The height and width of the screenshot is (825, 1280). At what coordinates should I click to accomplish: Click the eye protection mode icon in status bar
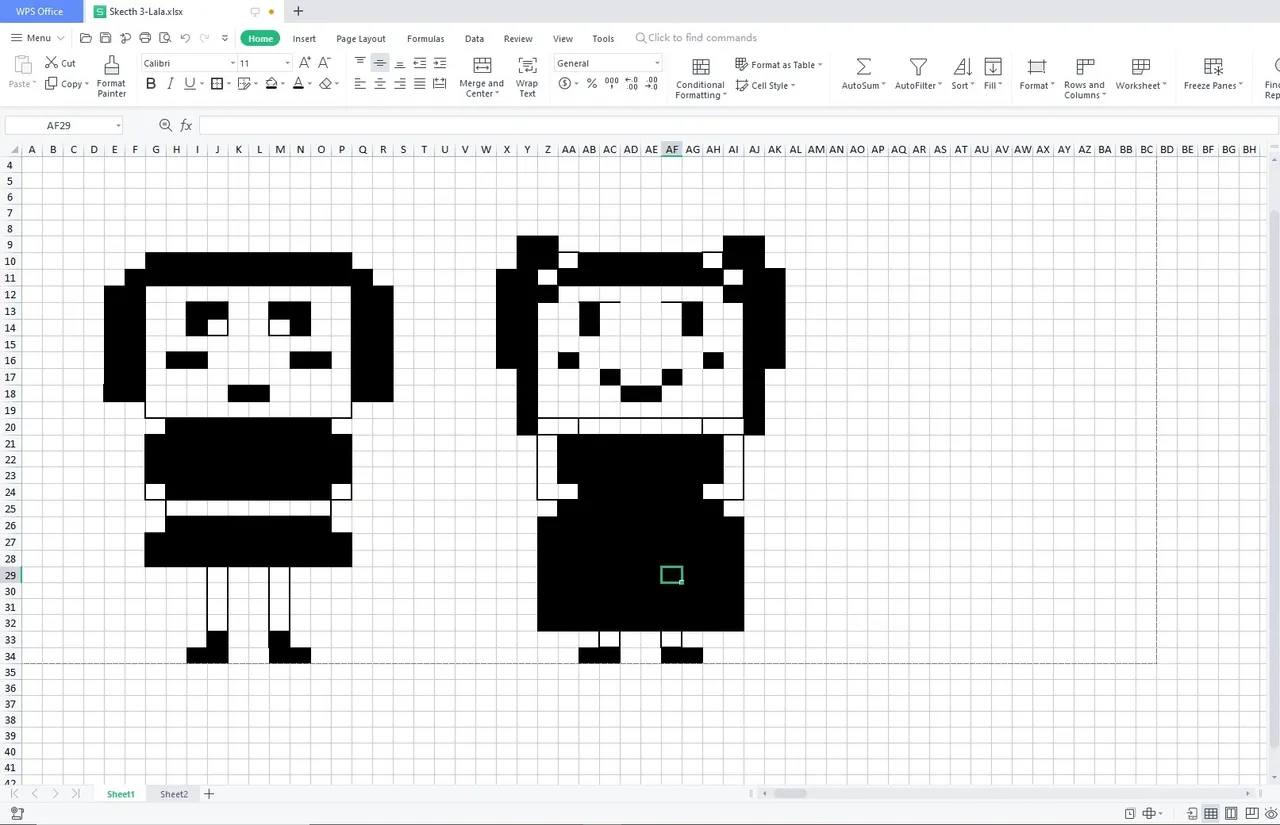[x=1272, y=813]
